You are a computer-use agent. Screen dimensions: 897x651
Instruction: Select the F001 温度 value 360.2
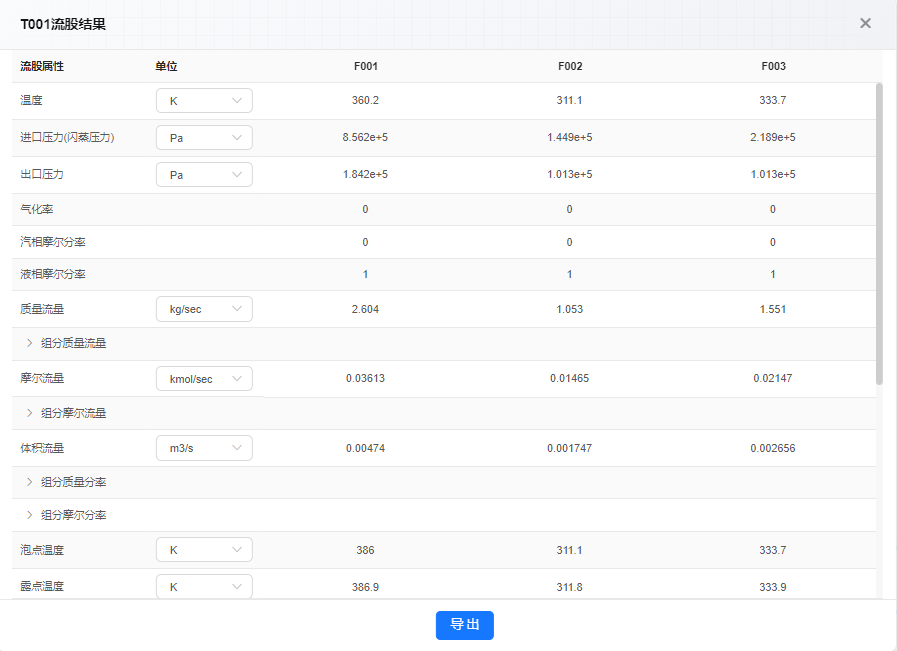tap(366, 100)
